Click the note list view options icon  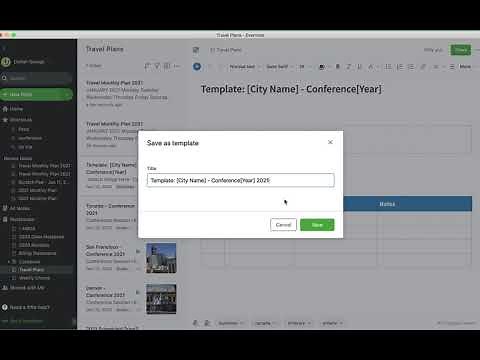[x=167, y=66]
